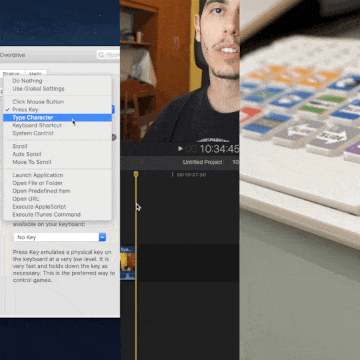
Task: Choose System Control action
Action: [57, 133]
